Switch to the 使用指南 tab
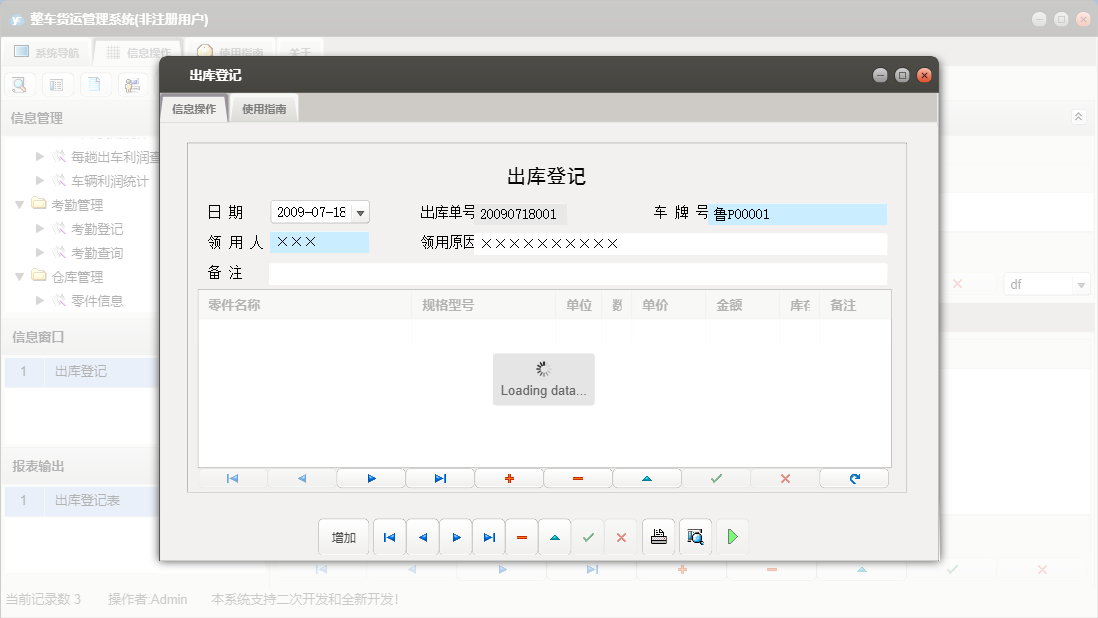This screenshot has width=1098, height=618. pos(263,107)
